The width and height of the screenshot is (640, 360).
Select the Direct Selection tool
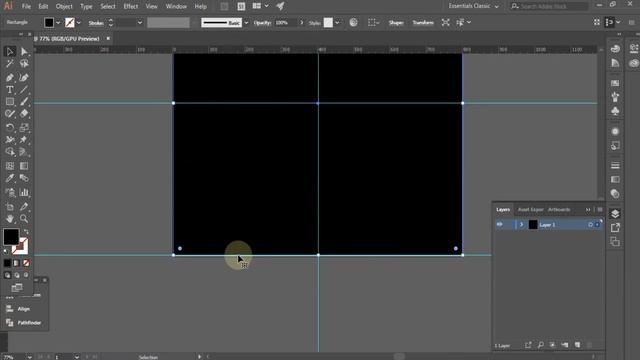point(24,51)
